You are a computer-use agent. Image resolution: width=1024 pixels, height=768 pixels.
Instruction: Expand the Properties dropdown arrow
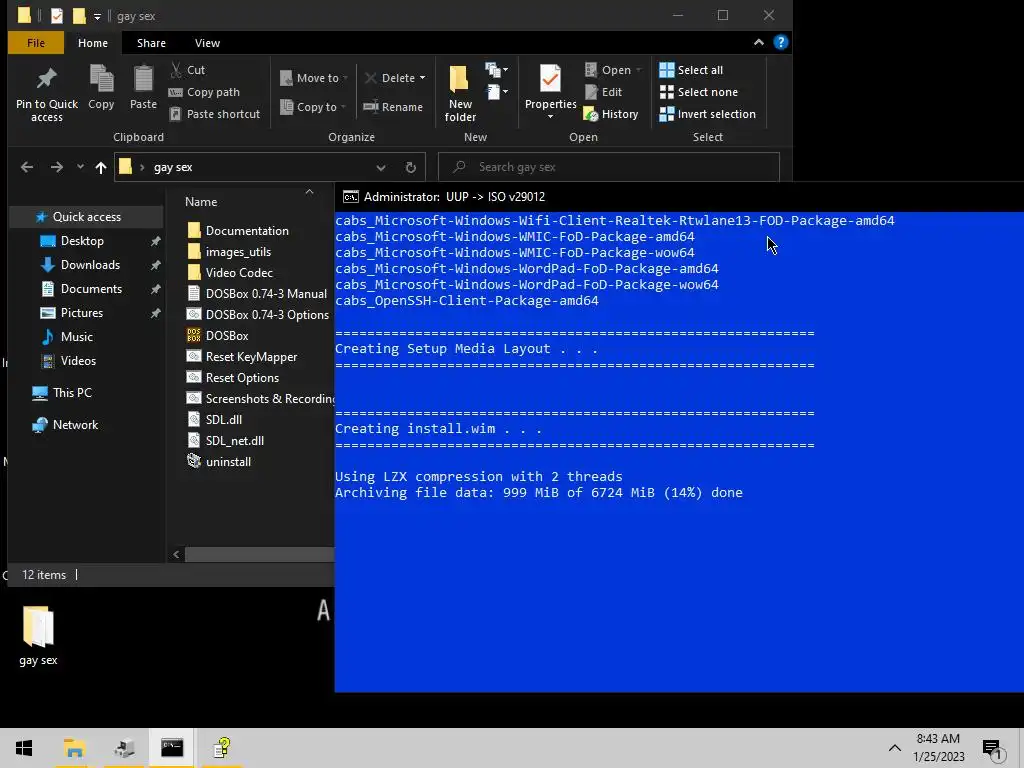point(550,117)
